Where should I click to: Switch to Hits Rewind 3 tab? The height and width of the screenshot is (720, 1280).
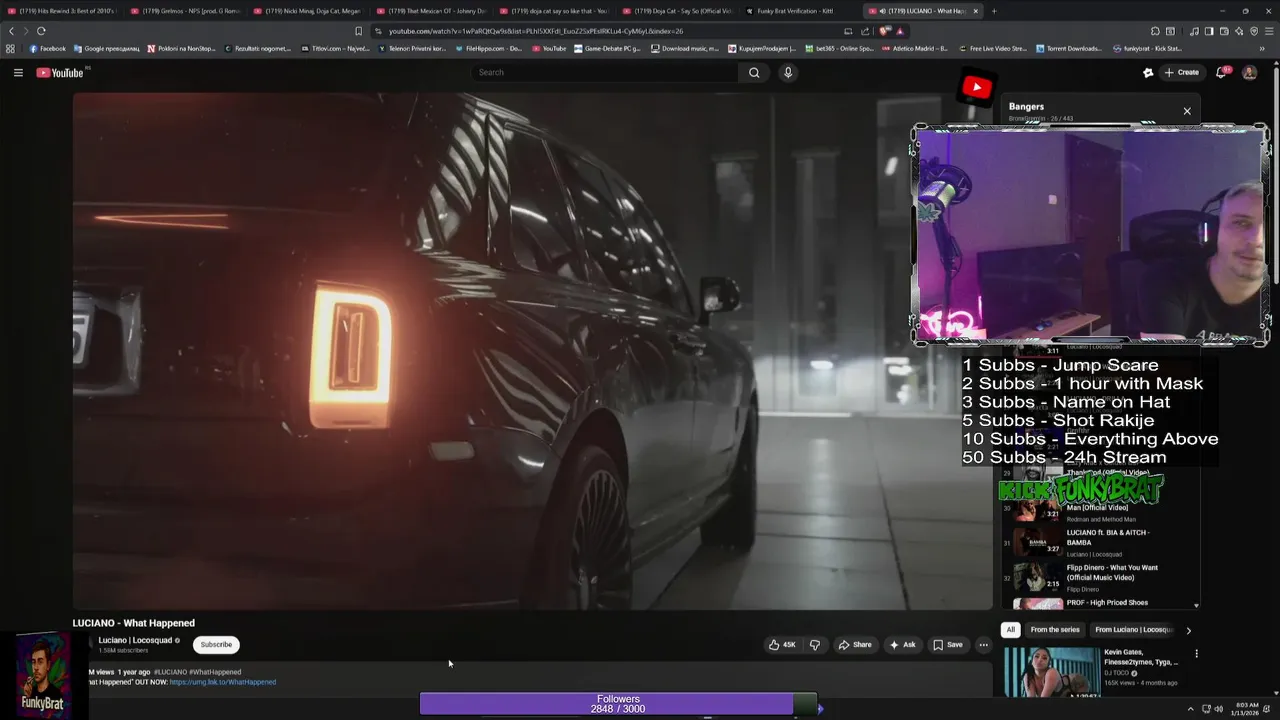62,11
